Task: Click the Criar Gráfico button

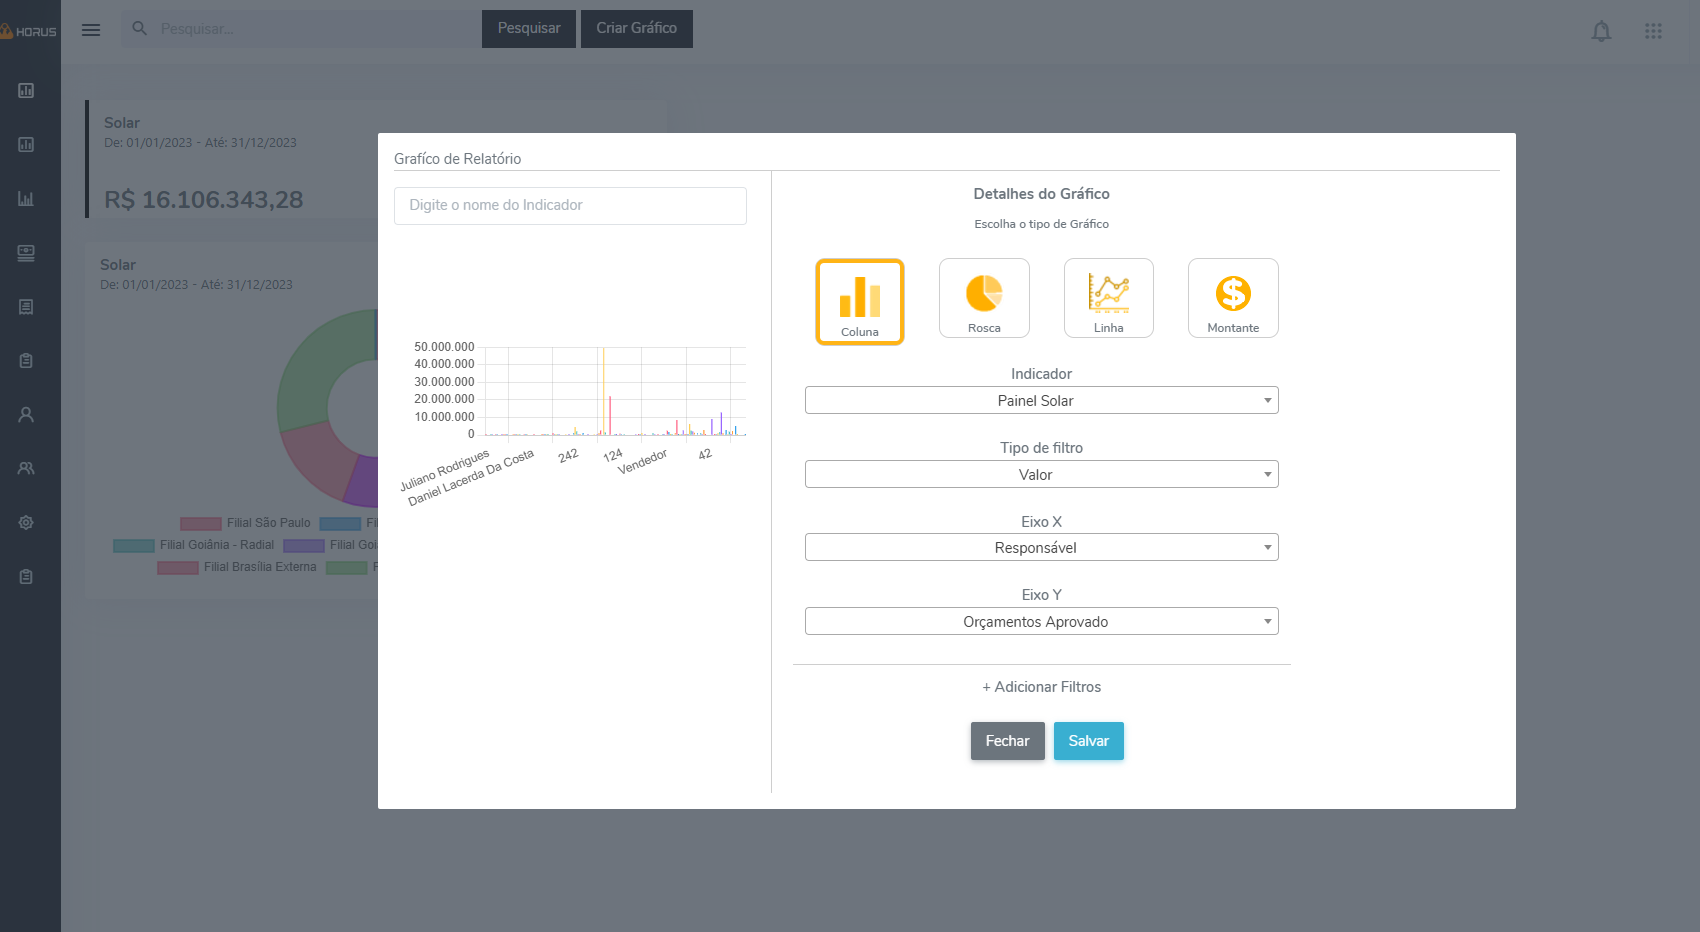Action: [x=636, y=29]
